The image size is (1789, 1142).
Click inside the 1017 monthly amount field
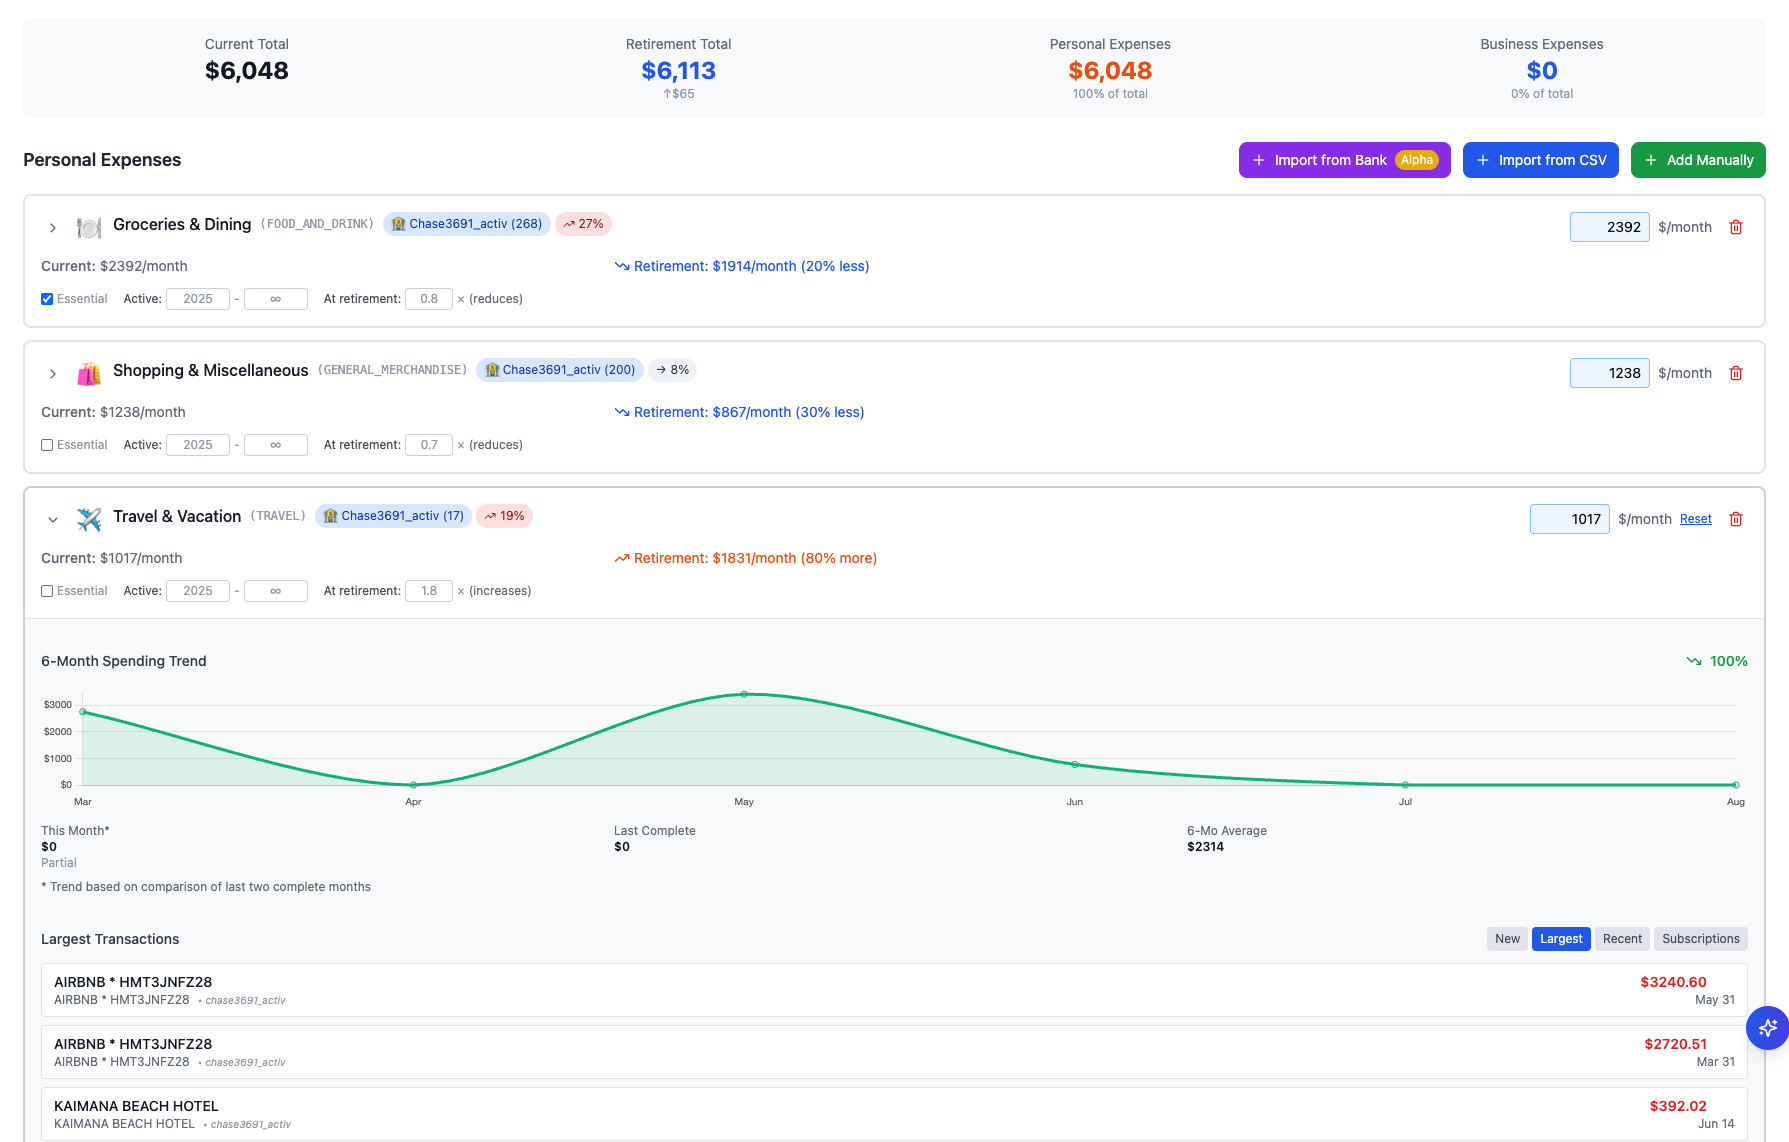coord(1569,519)
